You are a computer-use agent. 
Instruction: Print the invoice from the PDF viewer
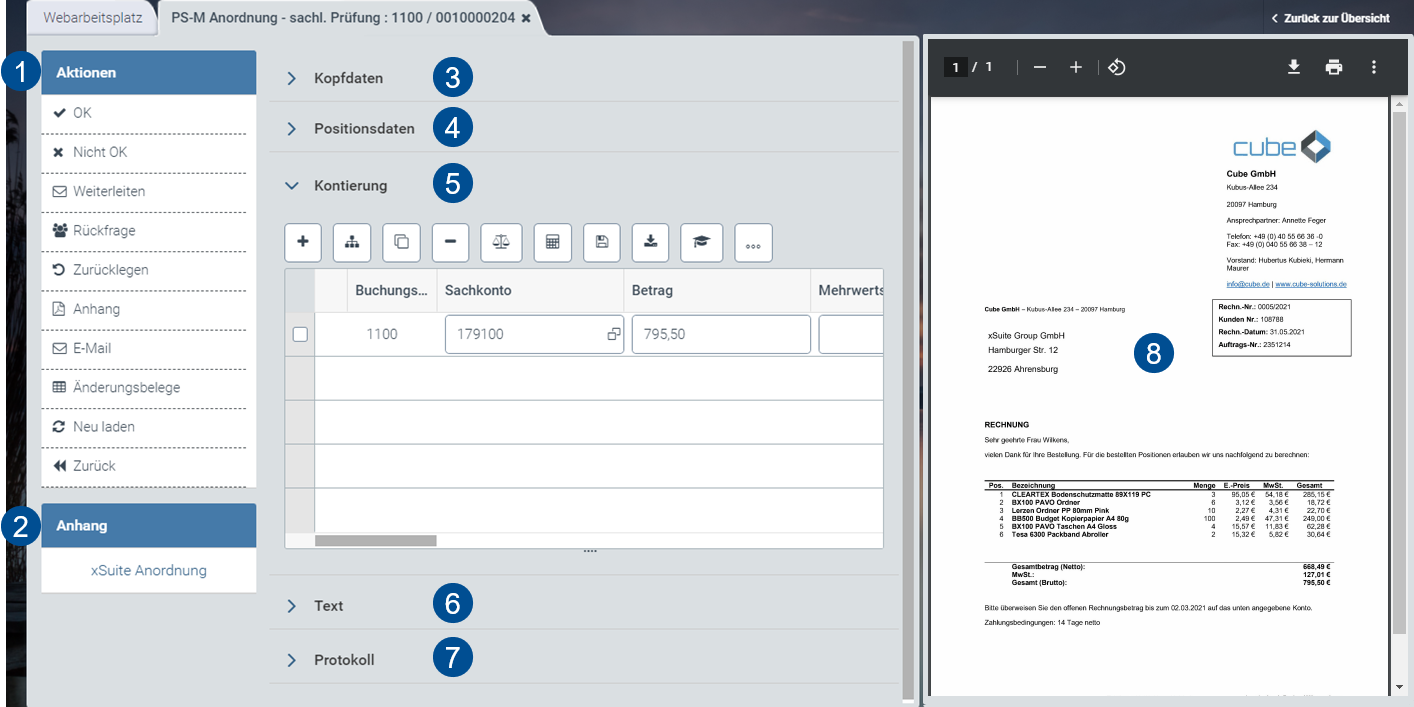(x=1334, y=67)
